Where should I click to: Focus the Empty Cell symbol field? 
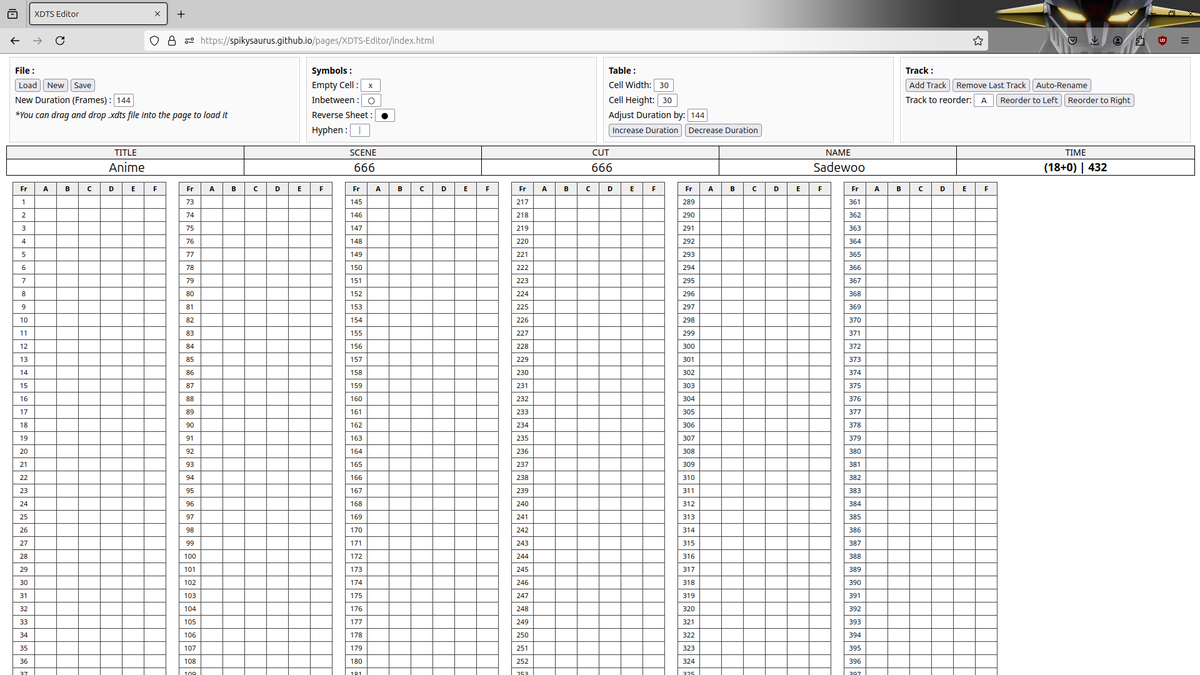pos(371,86)
